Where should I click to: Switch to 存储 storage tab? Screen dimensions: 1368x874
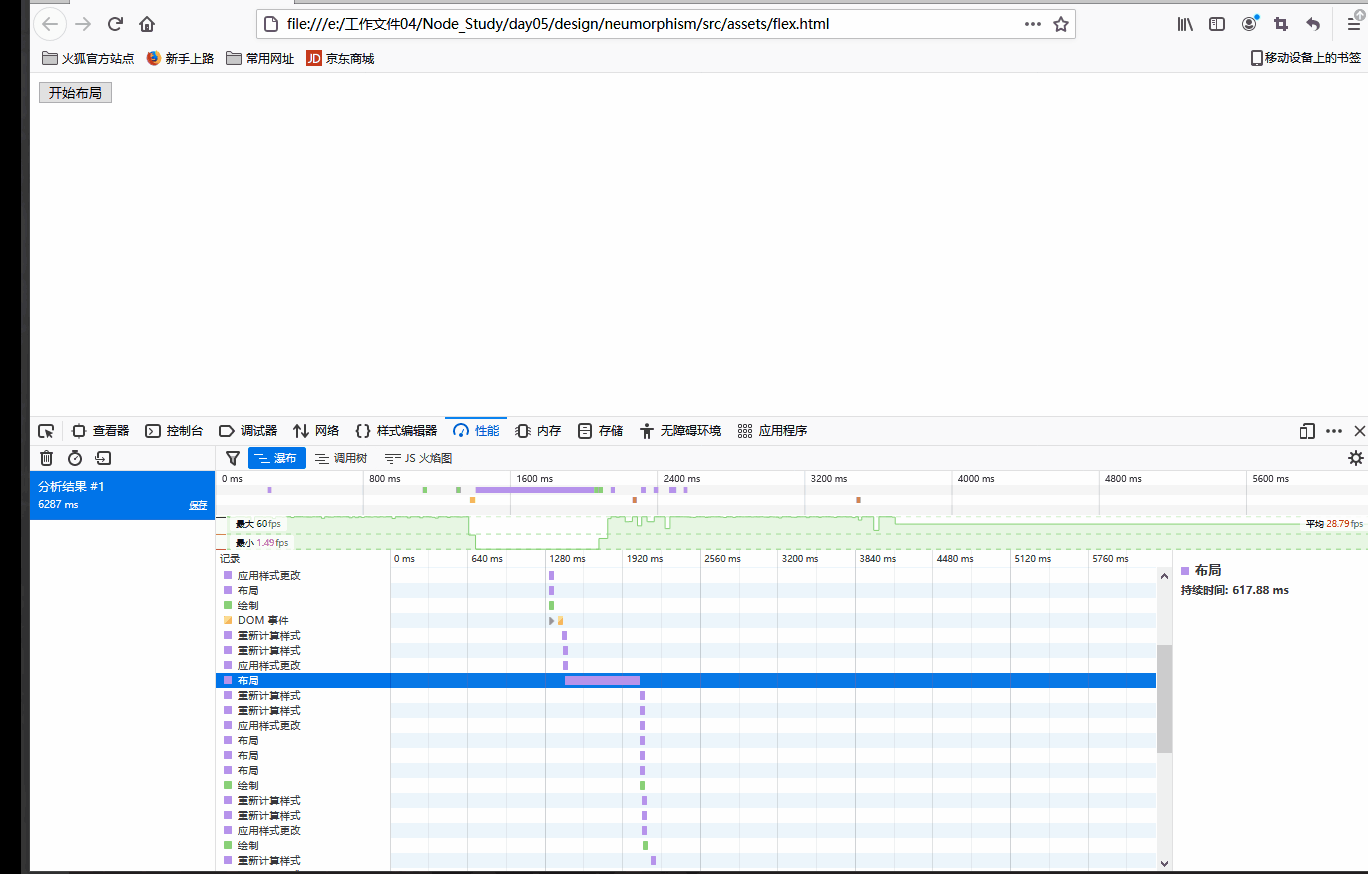point(600,431)
